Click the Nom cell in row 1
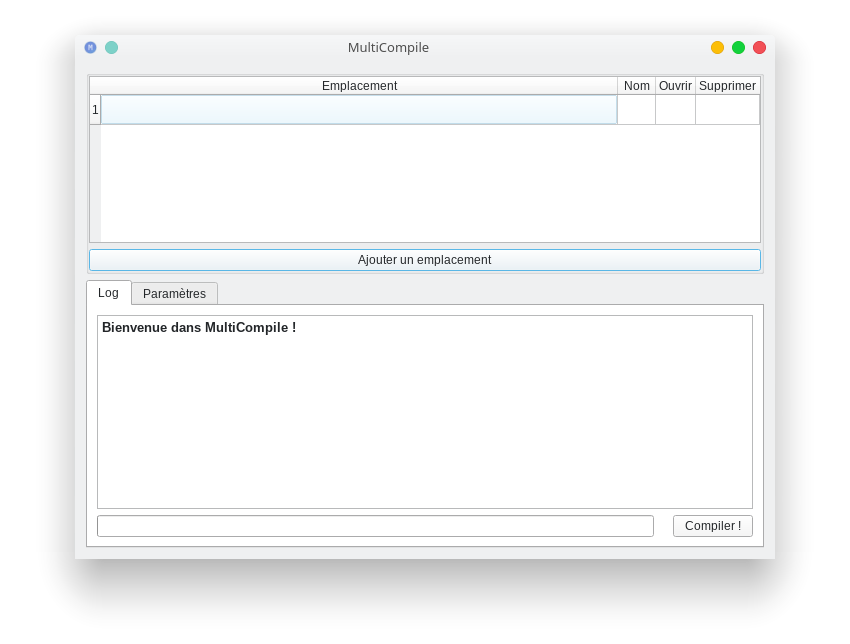850x644 pixels. pyautogui.click(x=636, y=110)
